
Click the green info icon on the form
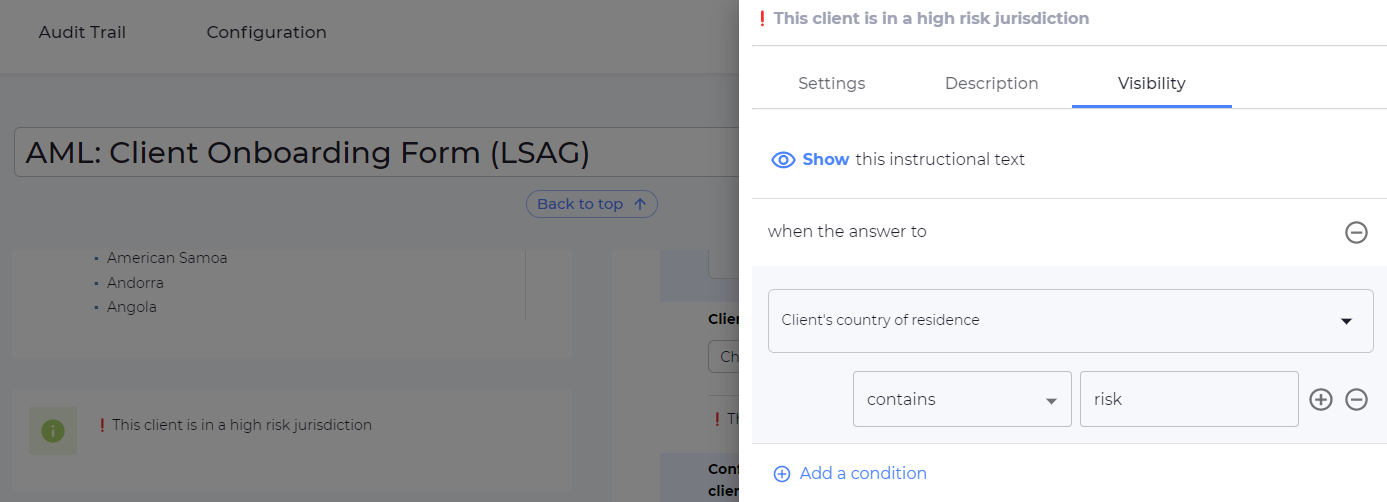pyautogui.click(x=53, y=431)
